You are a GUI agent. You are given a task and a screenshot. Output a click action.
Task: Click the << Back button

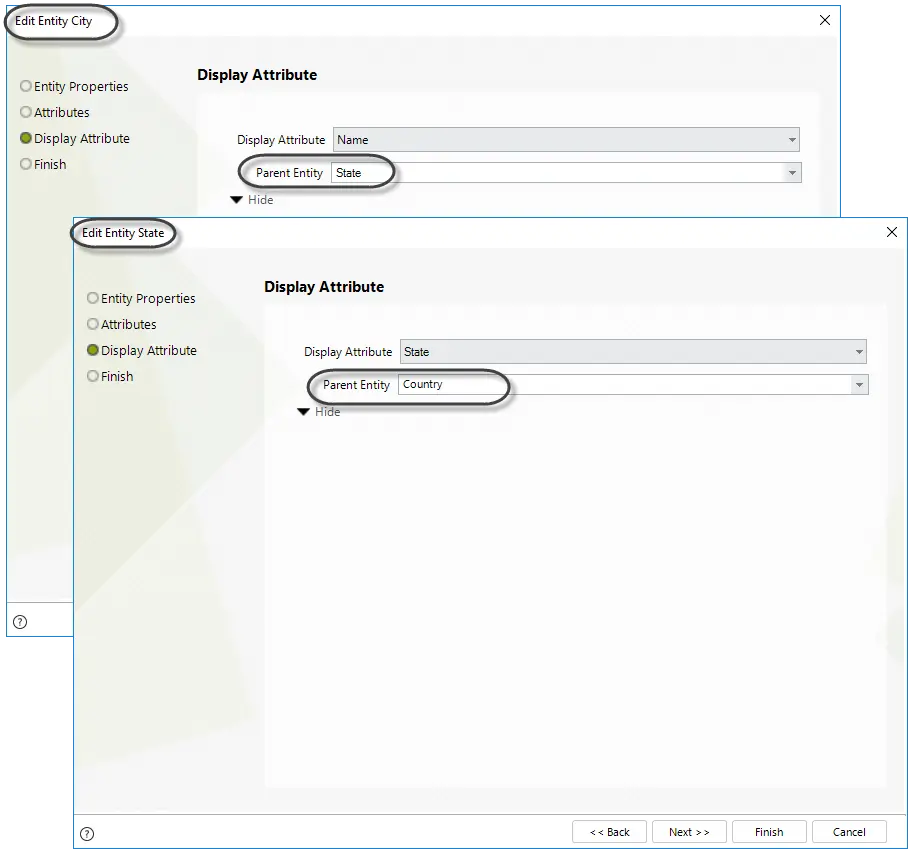click(x=609, y=832)
